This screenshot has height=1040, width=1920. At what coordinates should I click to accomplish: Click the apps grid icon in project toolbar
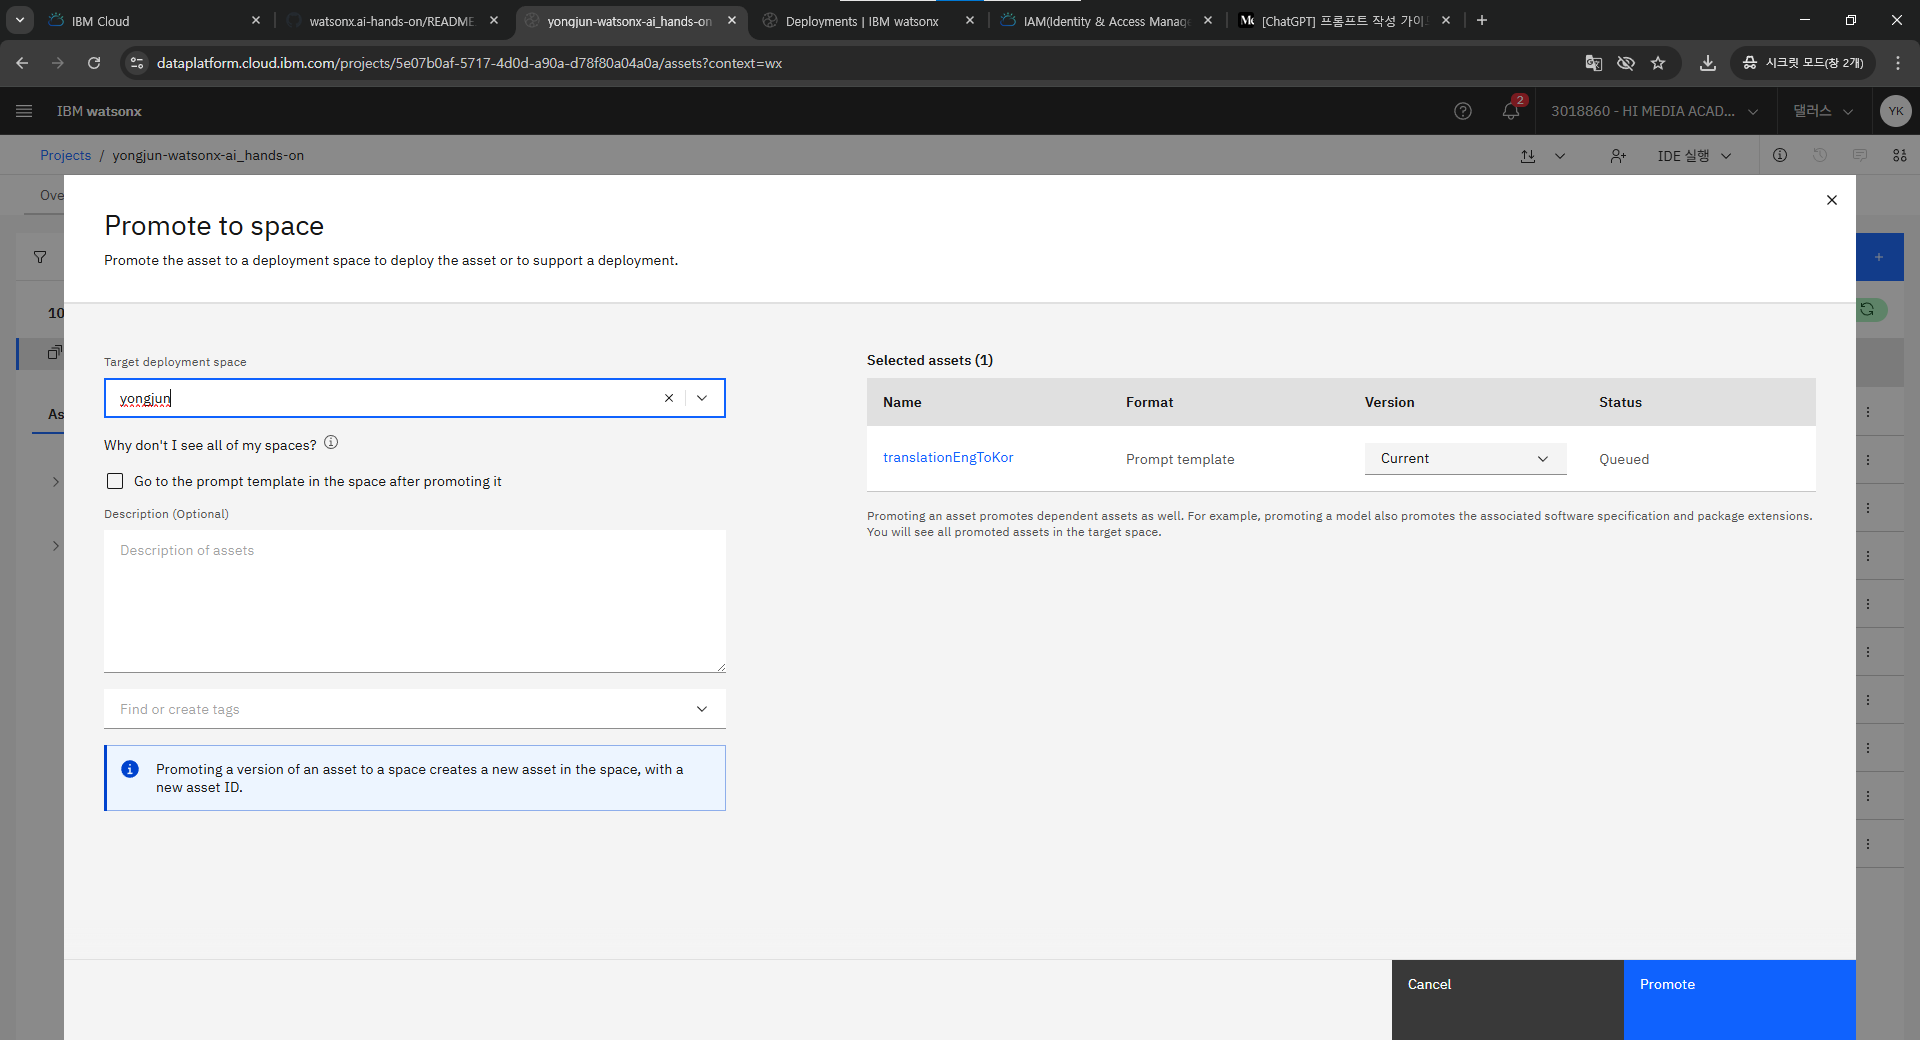pos(1900,155)
